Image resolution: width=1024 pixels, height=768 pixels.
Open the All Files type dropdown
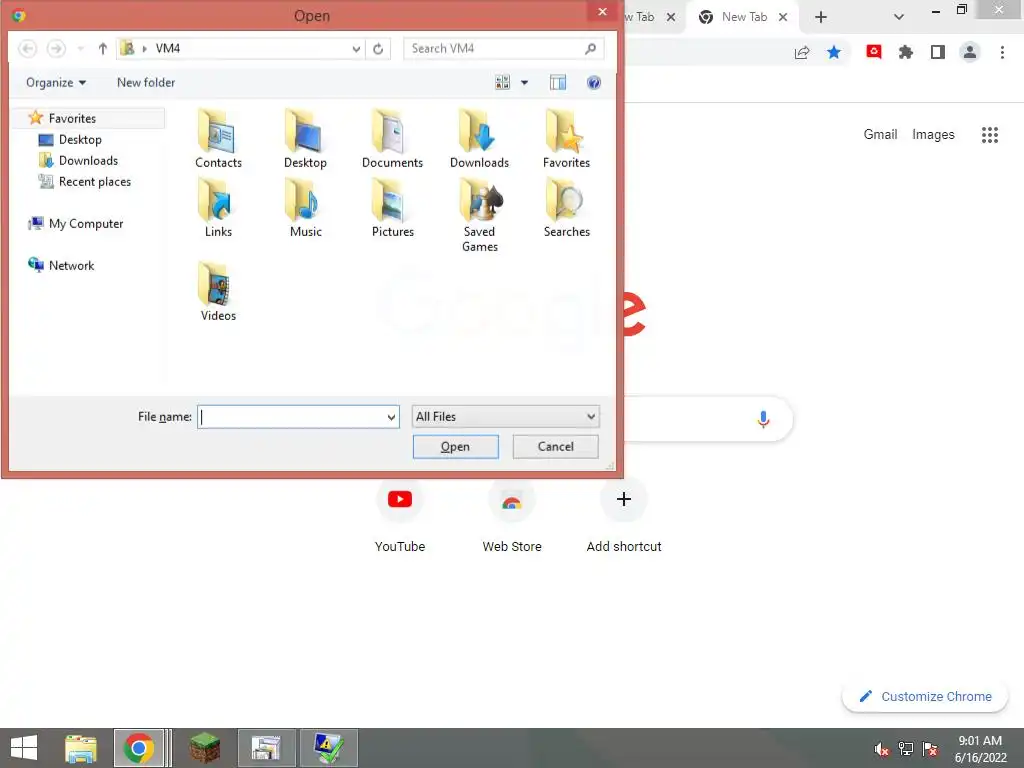505,417
